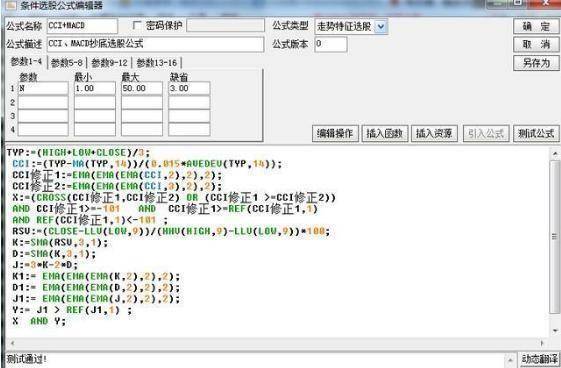Click the 编辑操作 button
Screen dimensions: 561x368
[x=335, y=134]
